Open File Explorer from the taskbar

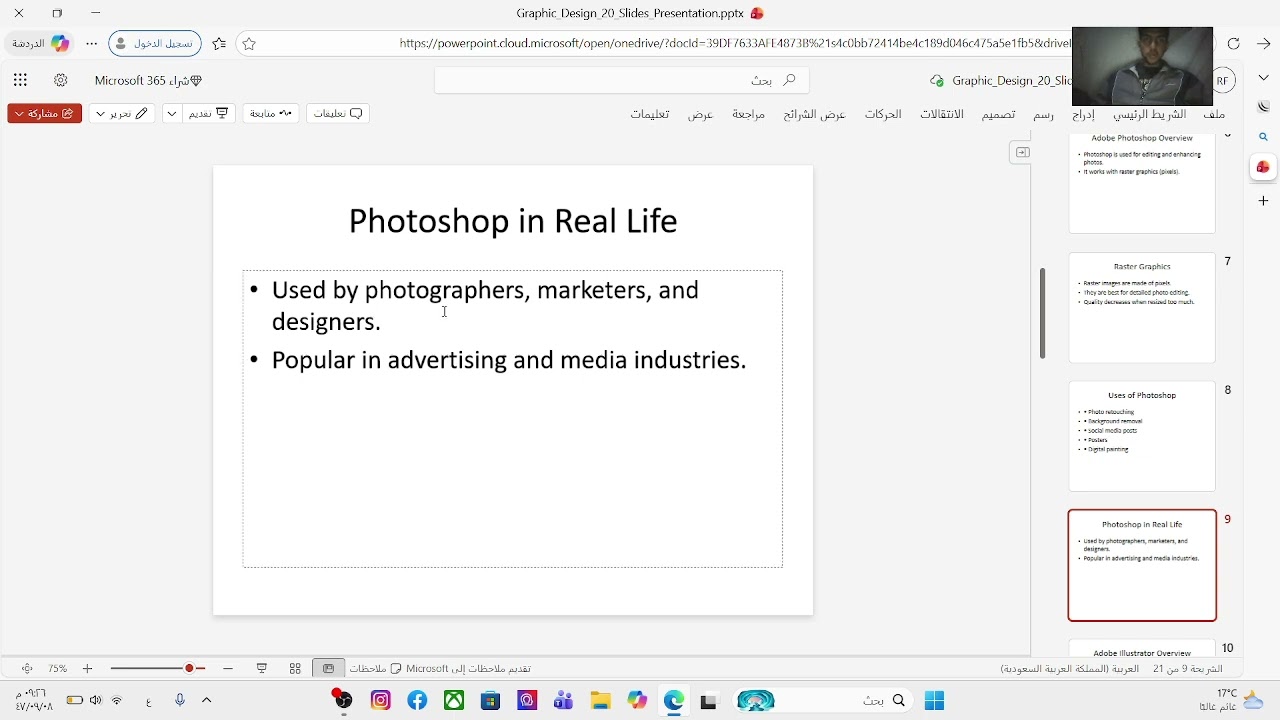pos(600,701)
